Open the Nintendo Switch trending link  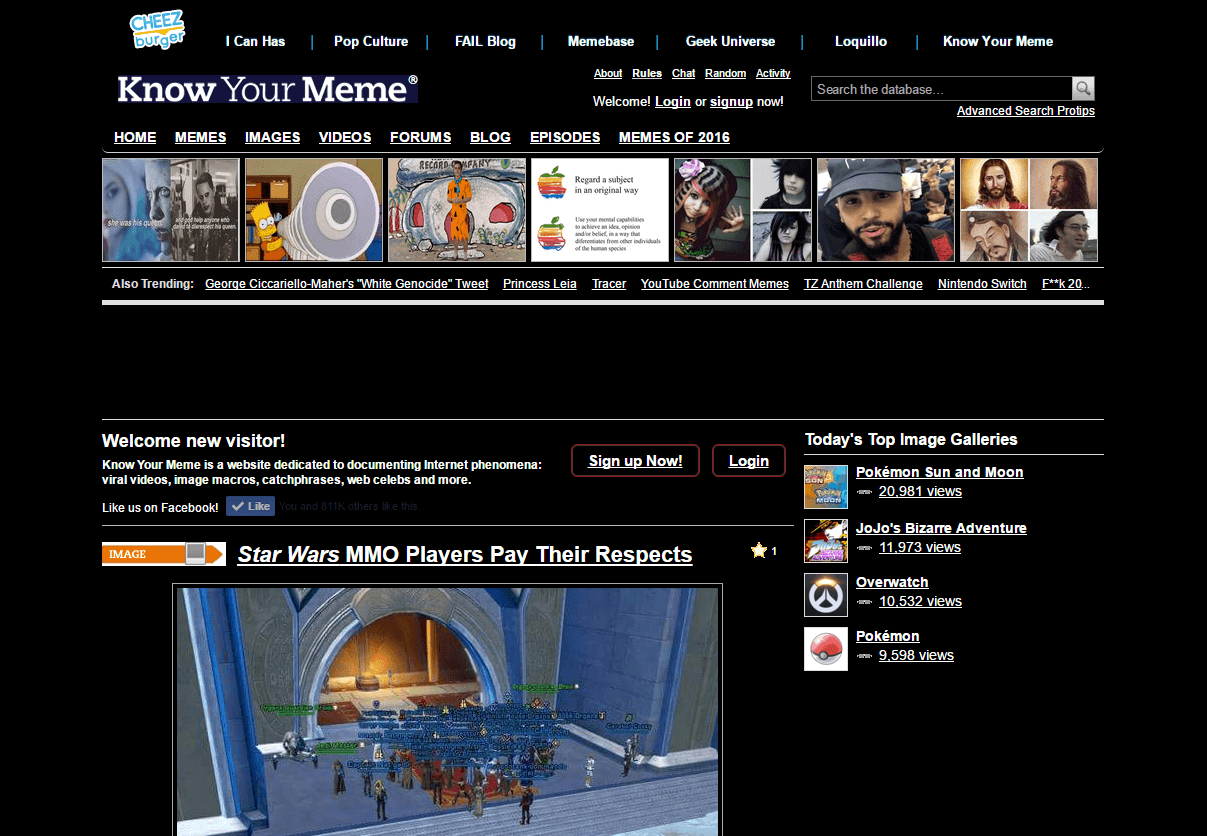point(982,284)
